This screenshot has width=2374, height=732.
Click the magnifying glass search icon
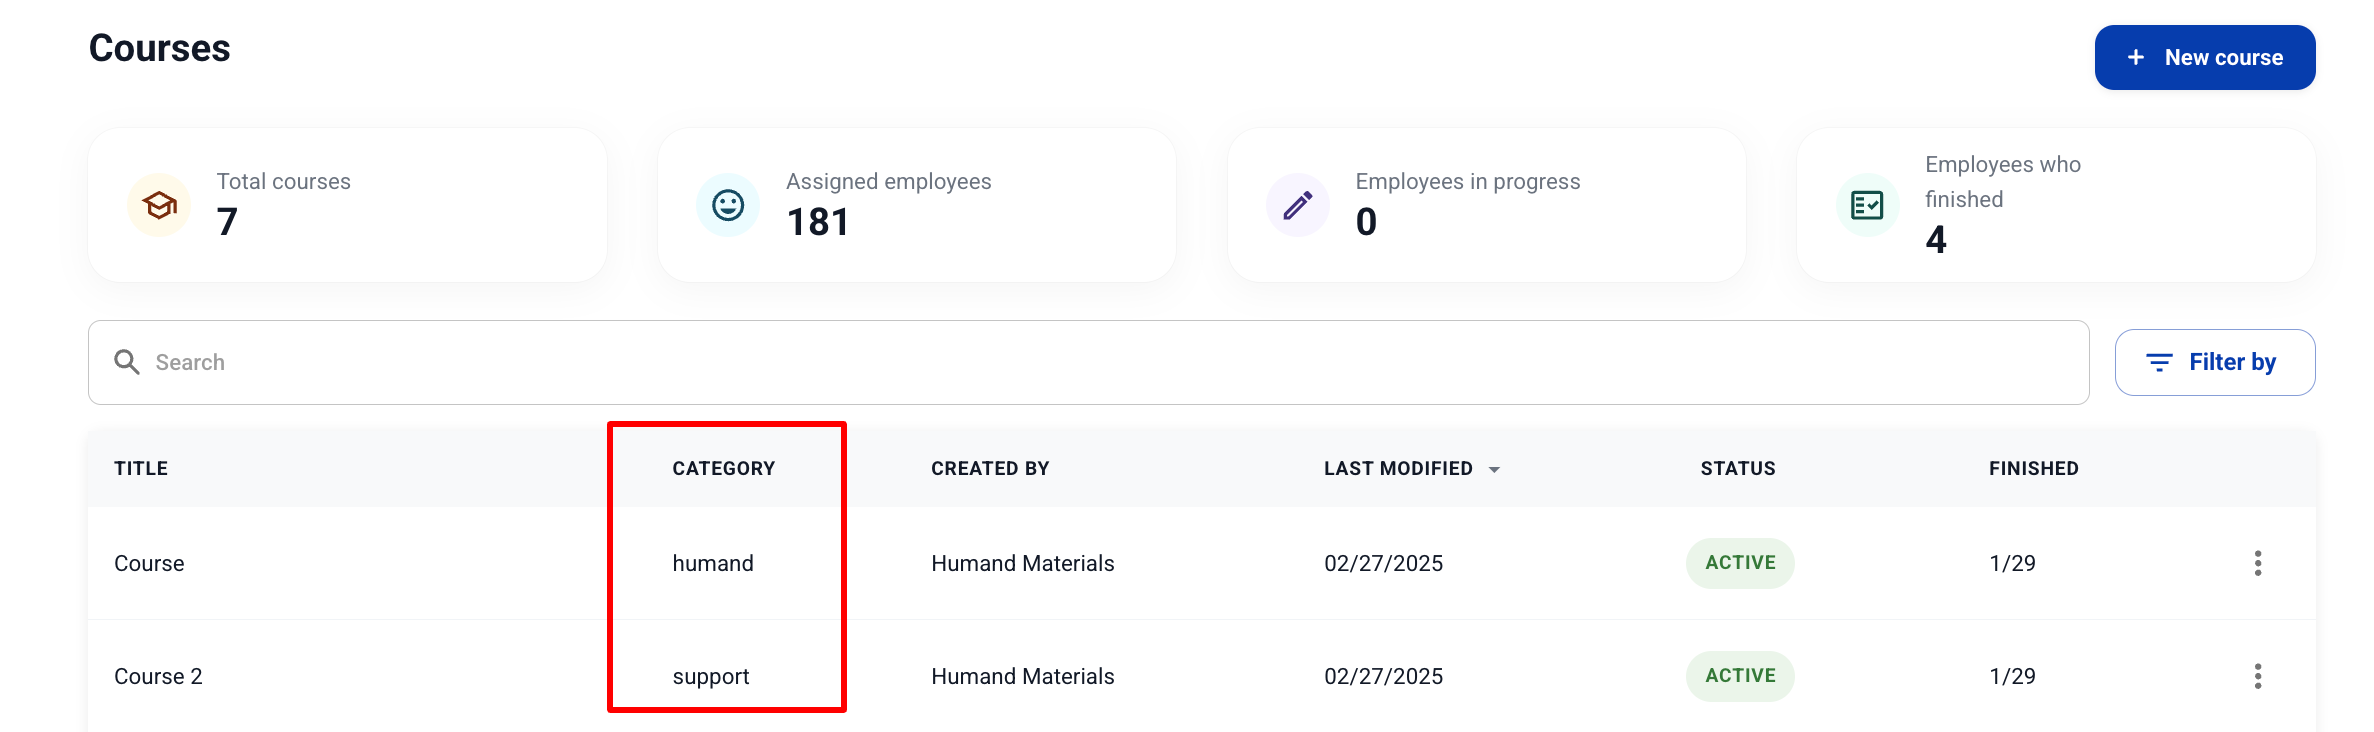click(x=127, y=362)
